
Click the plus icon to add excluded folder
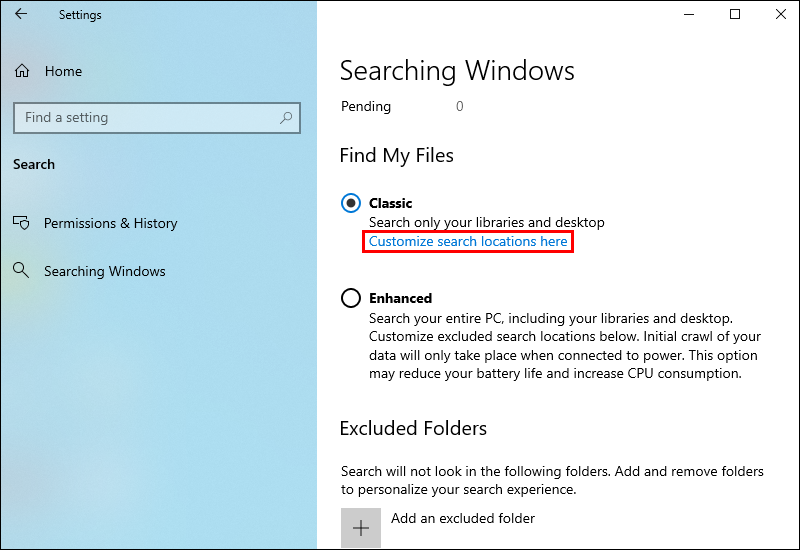point(361,528)
